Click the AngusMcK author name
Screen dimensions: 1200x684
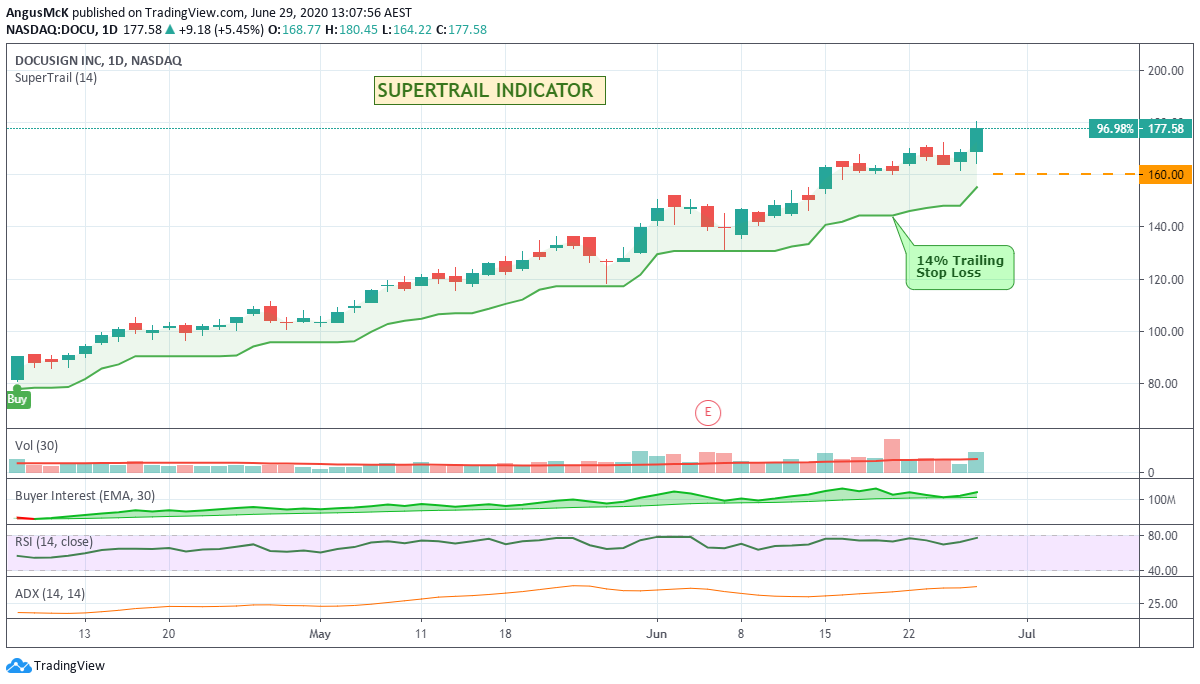point(35,12)
